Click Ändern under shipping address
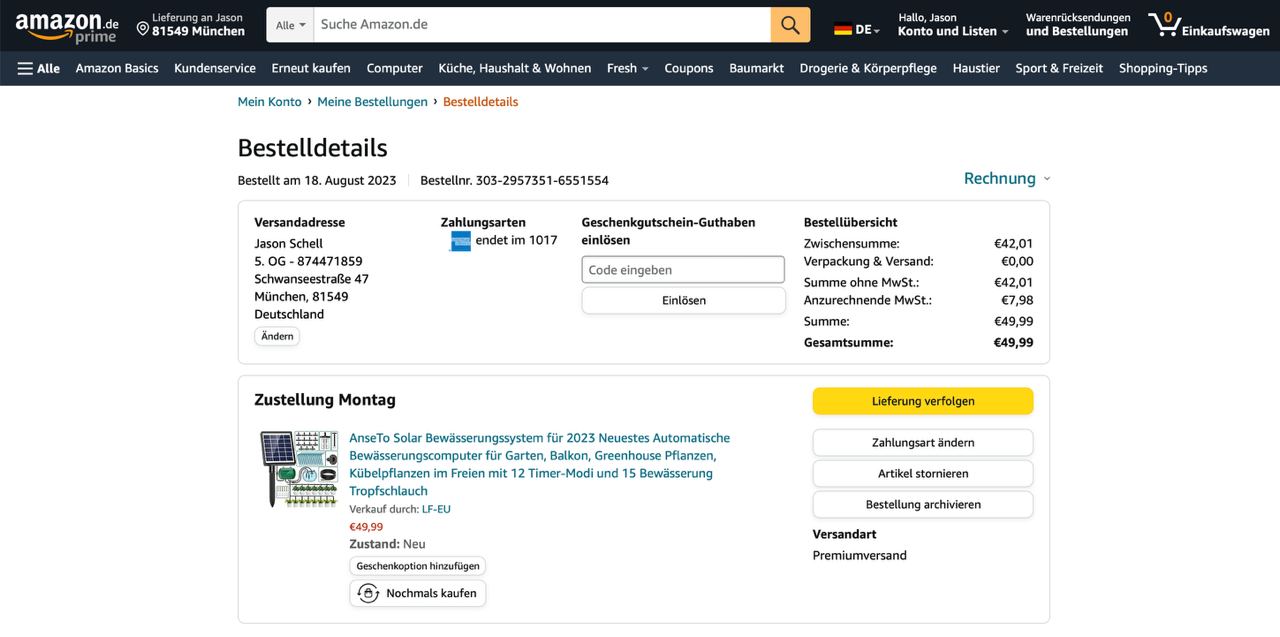 click(277, 337)
